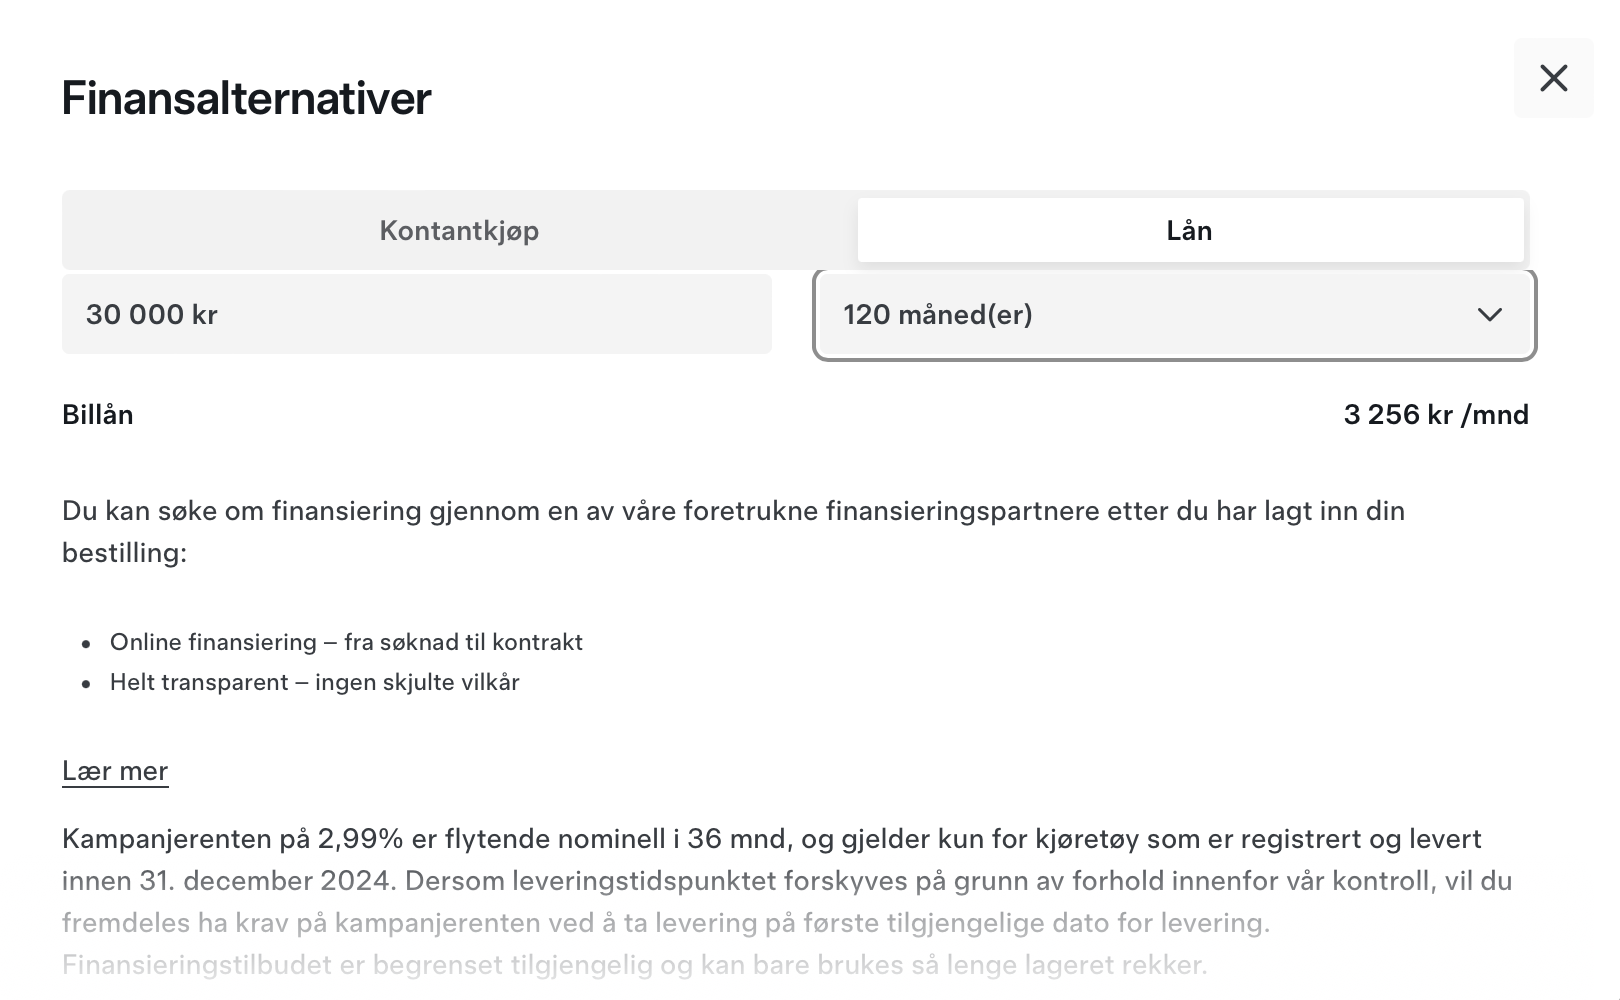Click the bullet dot before Online finansiering
Image resolution: width=1620 pixels, height=1000 pixels.
pos(87,645)
